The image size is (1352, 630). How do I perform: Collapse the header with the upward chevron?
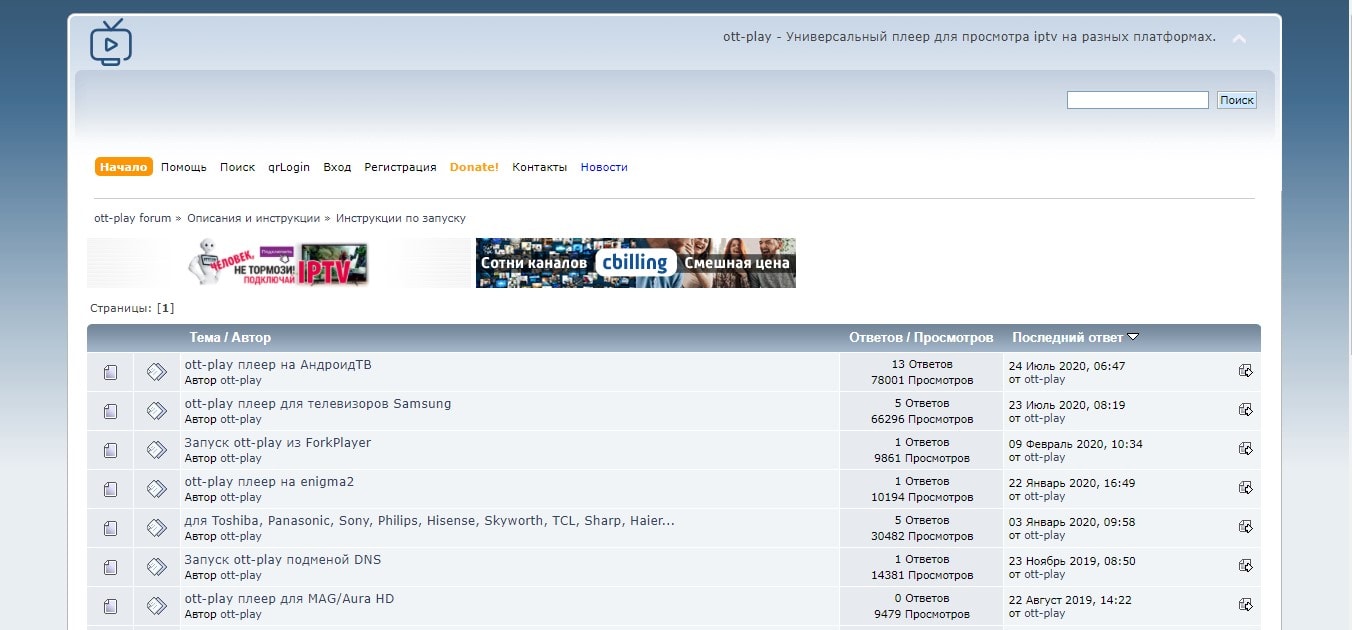(1239, 39)
